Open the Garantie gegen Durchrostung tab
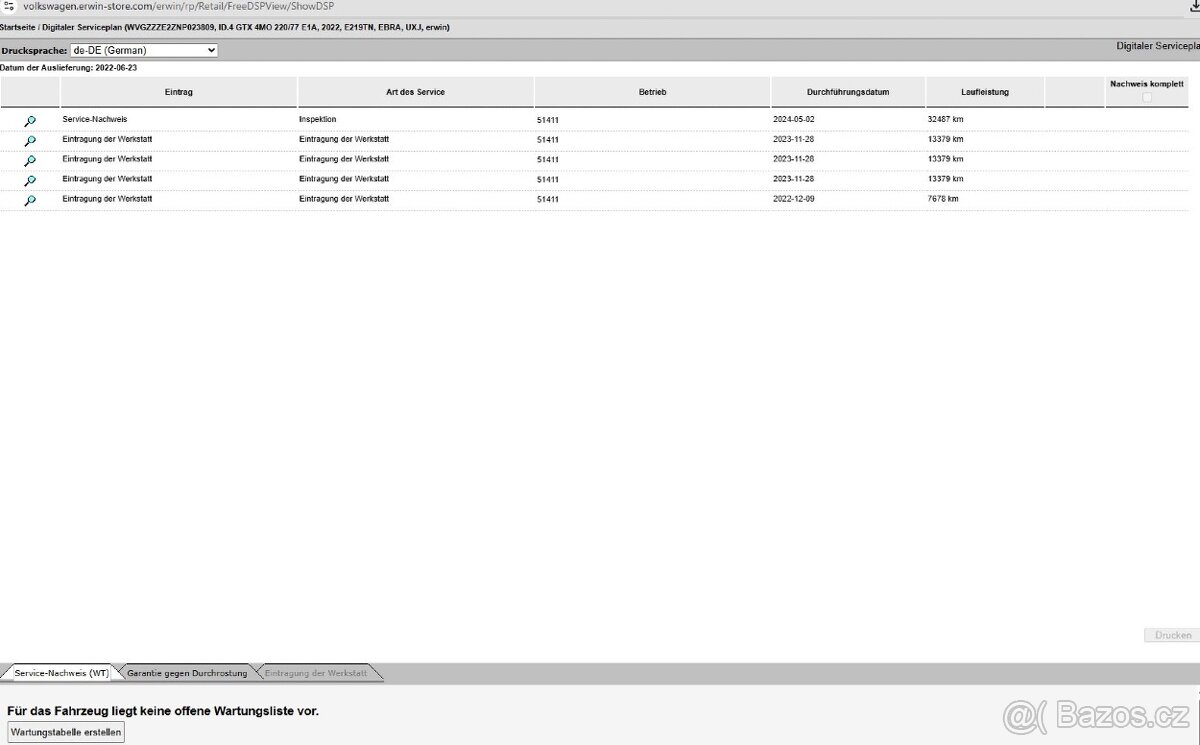This screenshot has height=745, width=1200. pos(186,673)
